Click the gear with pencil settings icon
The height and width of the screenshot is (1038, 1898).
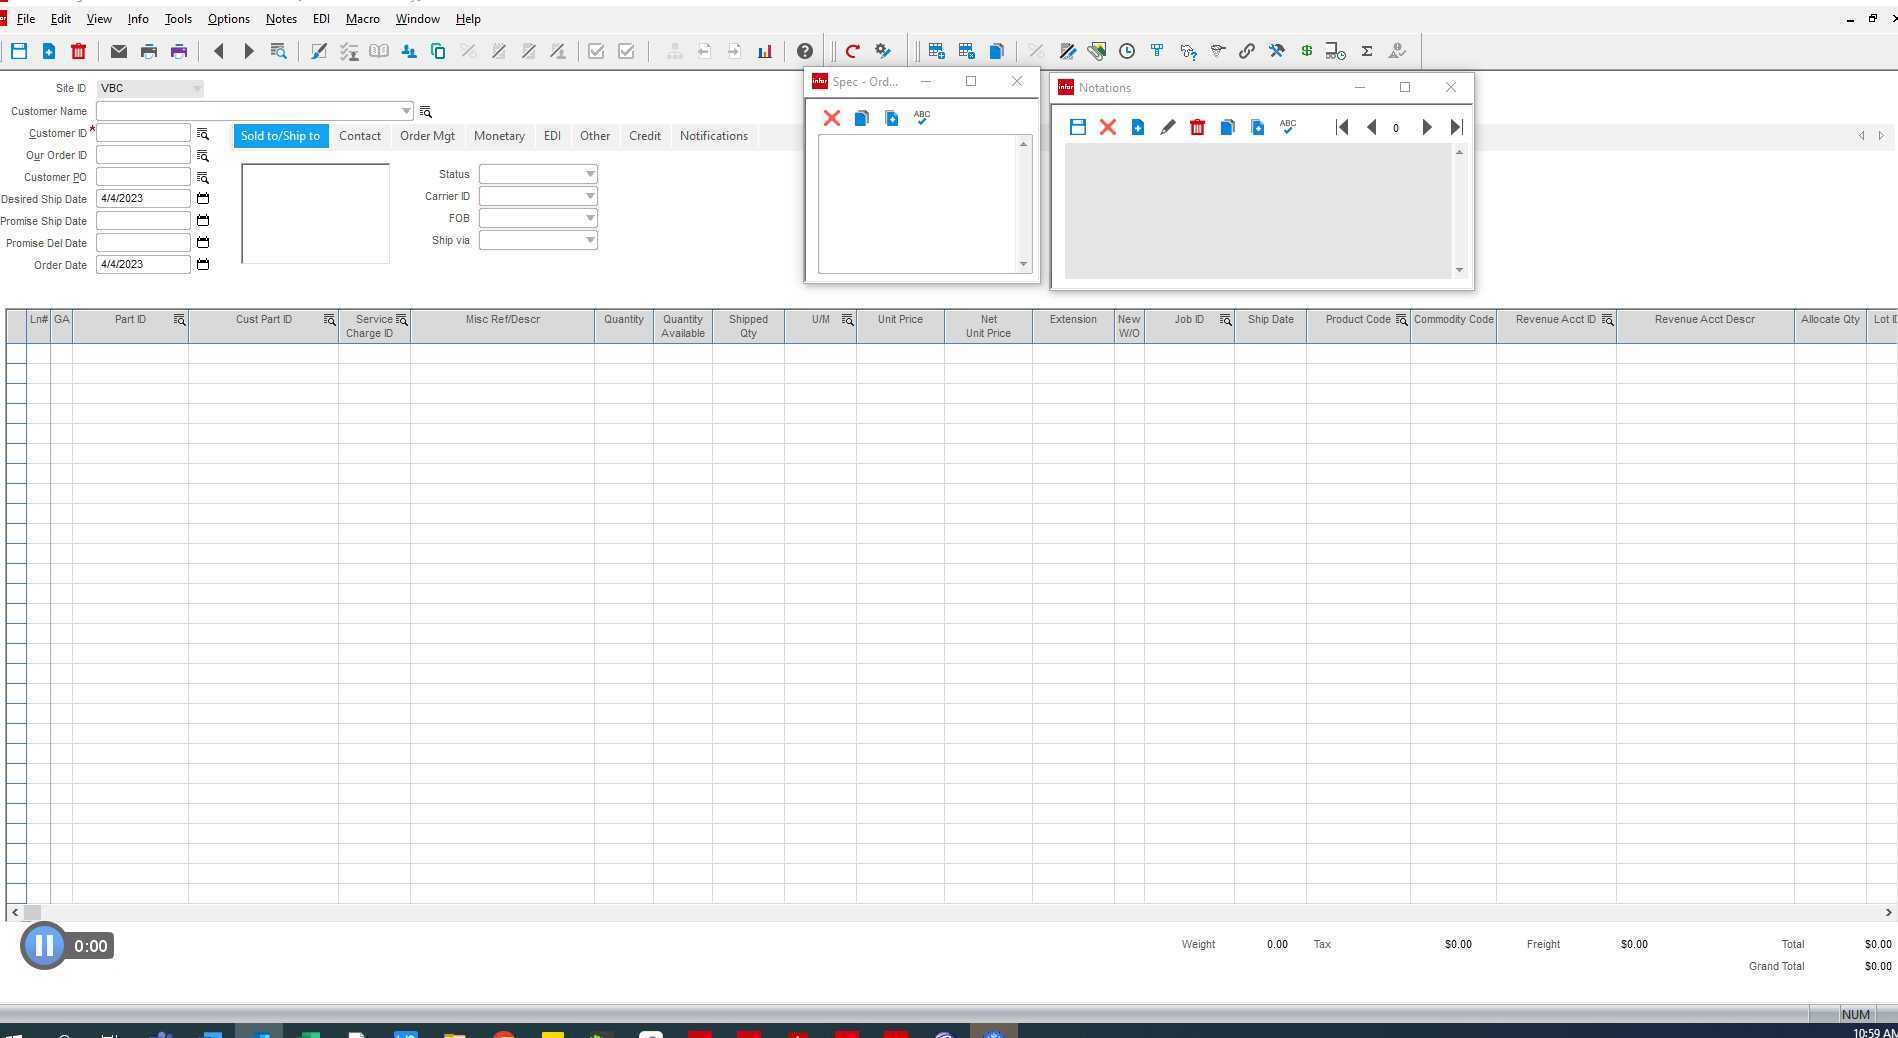coord(883,51)
